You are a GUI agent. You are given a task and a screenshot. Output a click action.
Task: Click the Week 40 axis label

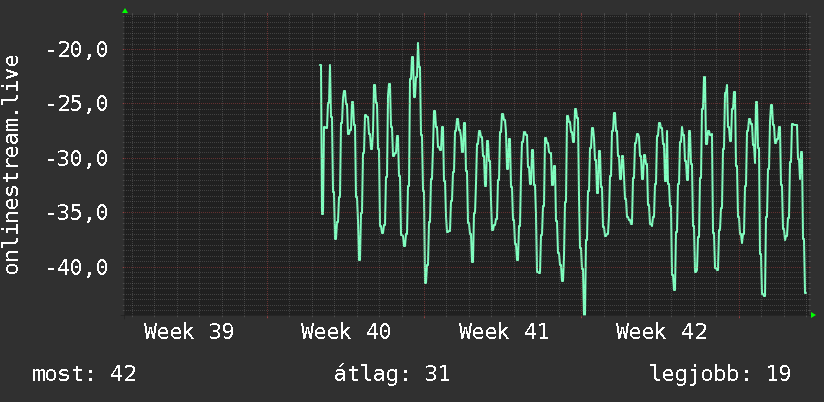[346, 332]
